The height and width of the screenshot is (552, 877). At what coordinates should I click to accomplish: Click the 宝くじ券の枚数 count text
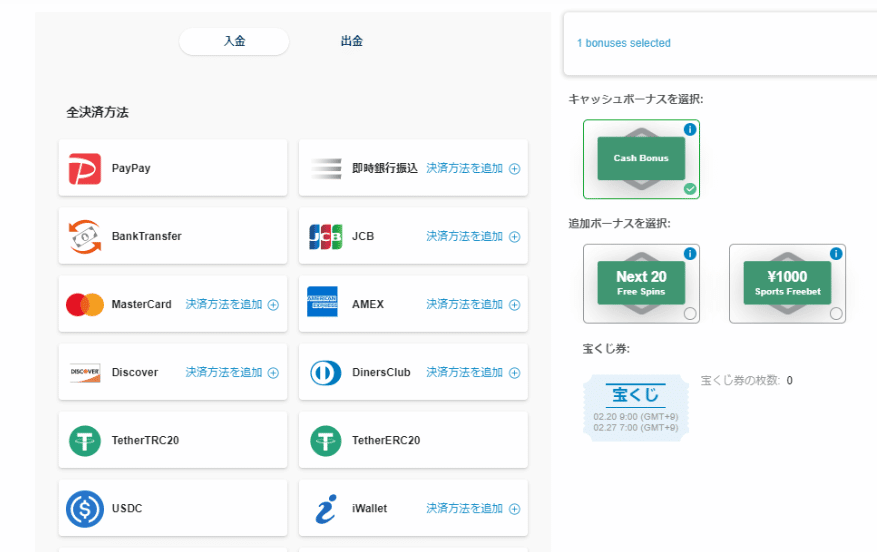747,380
